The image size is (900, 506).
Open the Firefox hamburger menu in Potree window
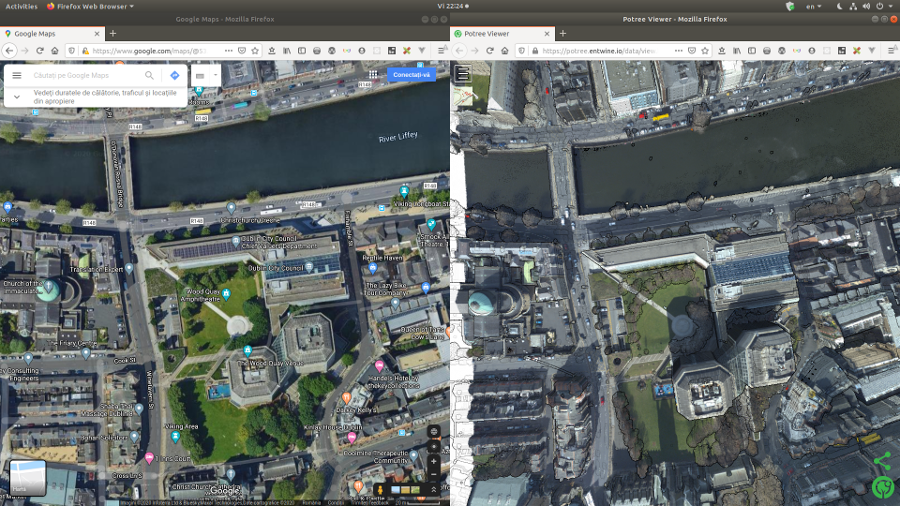(892, 50)
